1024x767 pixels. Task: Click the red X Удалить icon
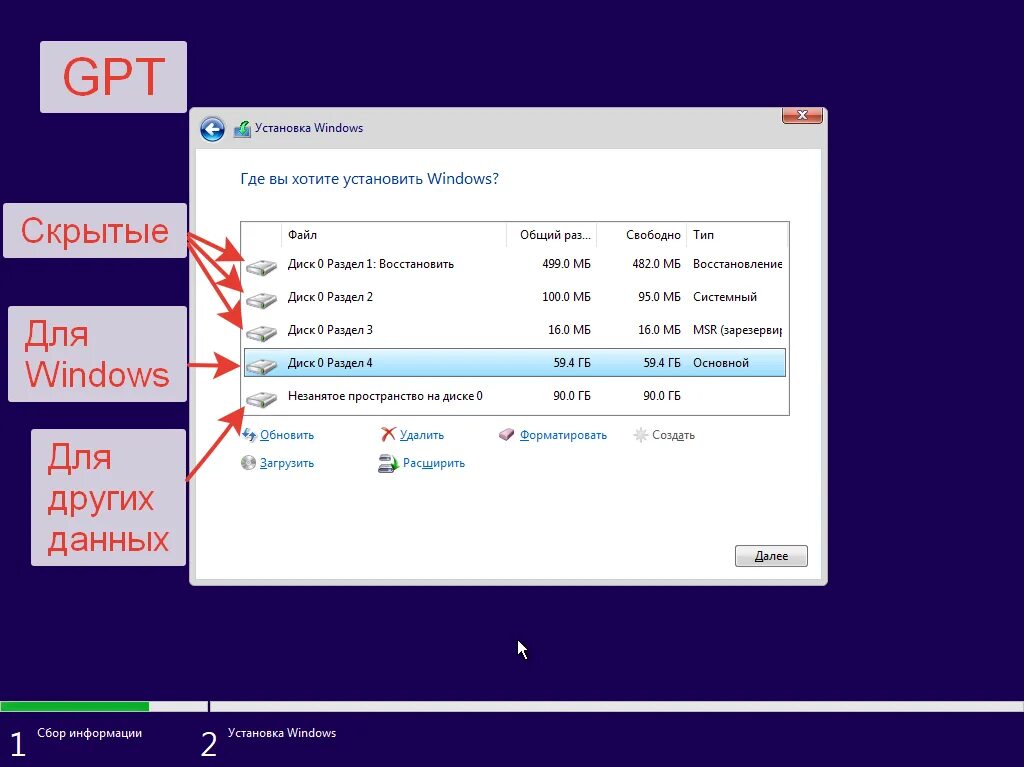[388, 435]
